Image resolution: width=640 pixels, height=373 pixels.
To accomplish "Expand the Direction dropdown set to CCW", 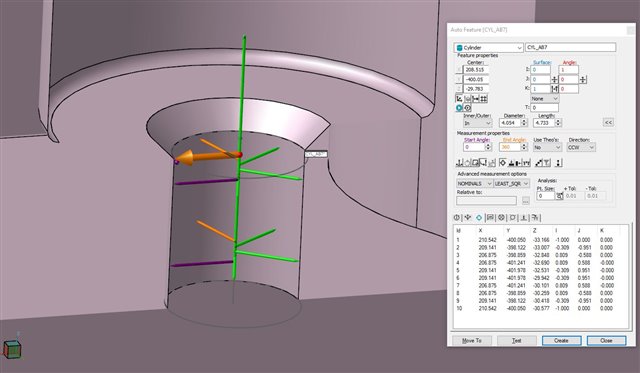I will click(x=581, y=147).
